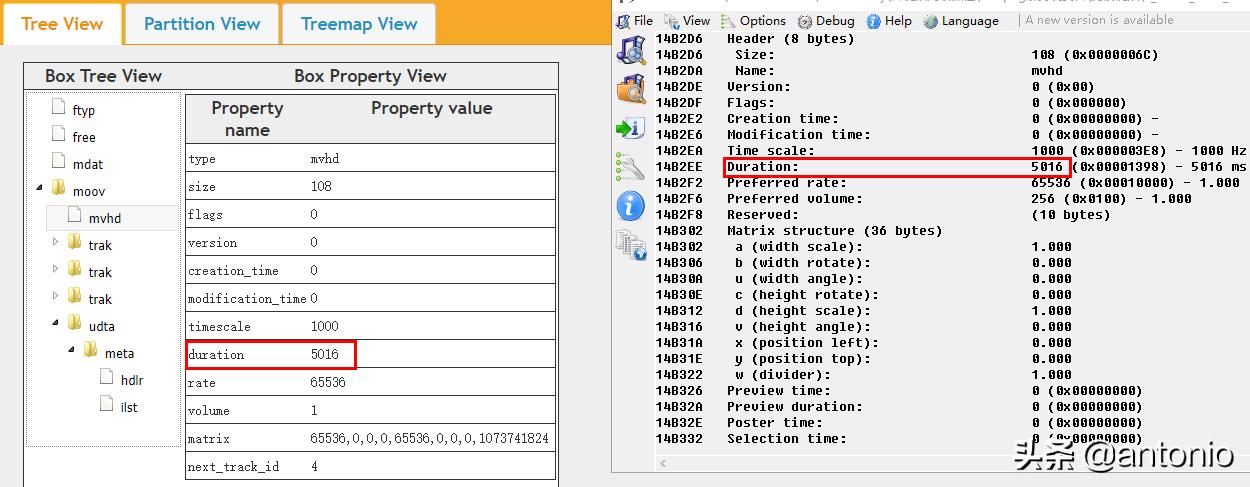Select the ilst box in the tree
The image size is (1250, 487).
pos(129,407)
